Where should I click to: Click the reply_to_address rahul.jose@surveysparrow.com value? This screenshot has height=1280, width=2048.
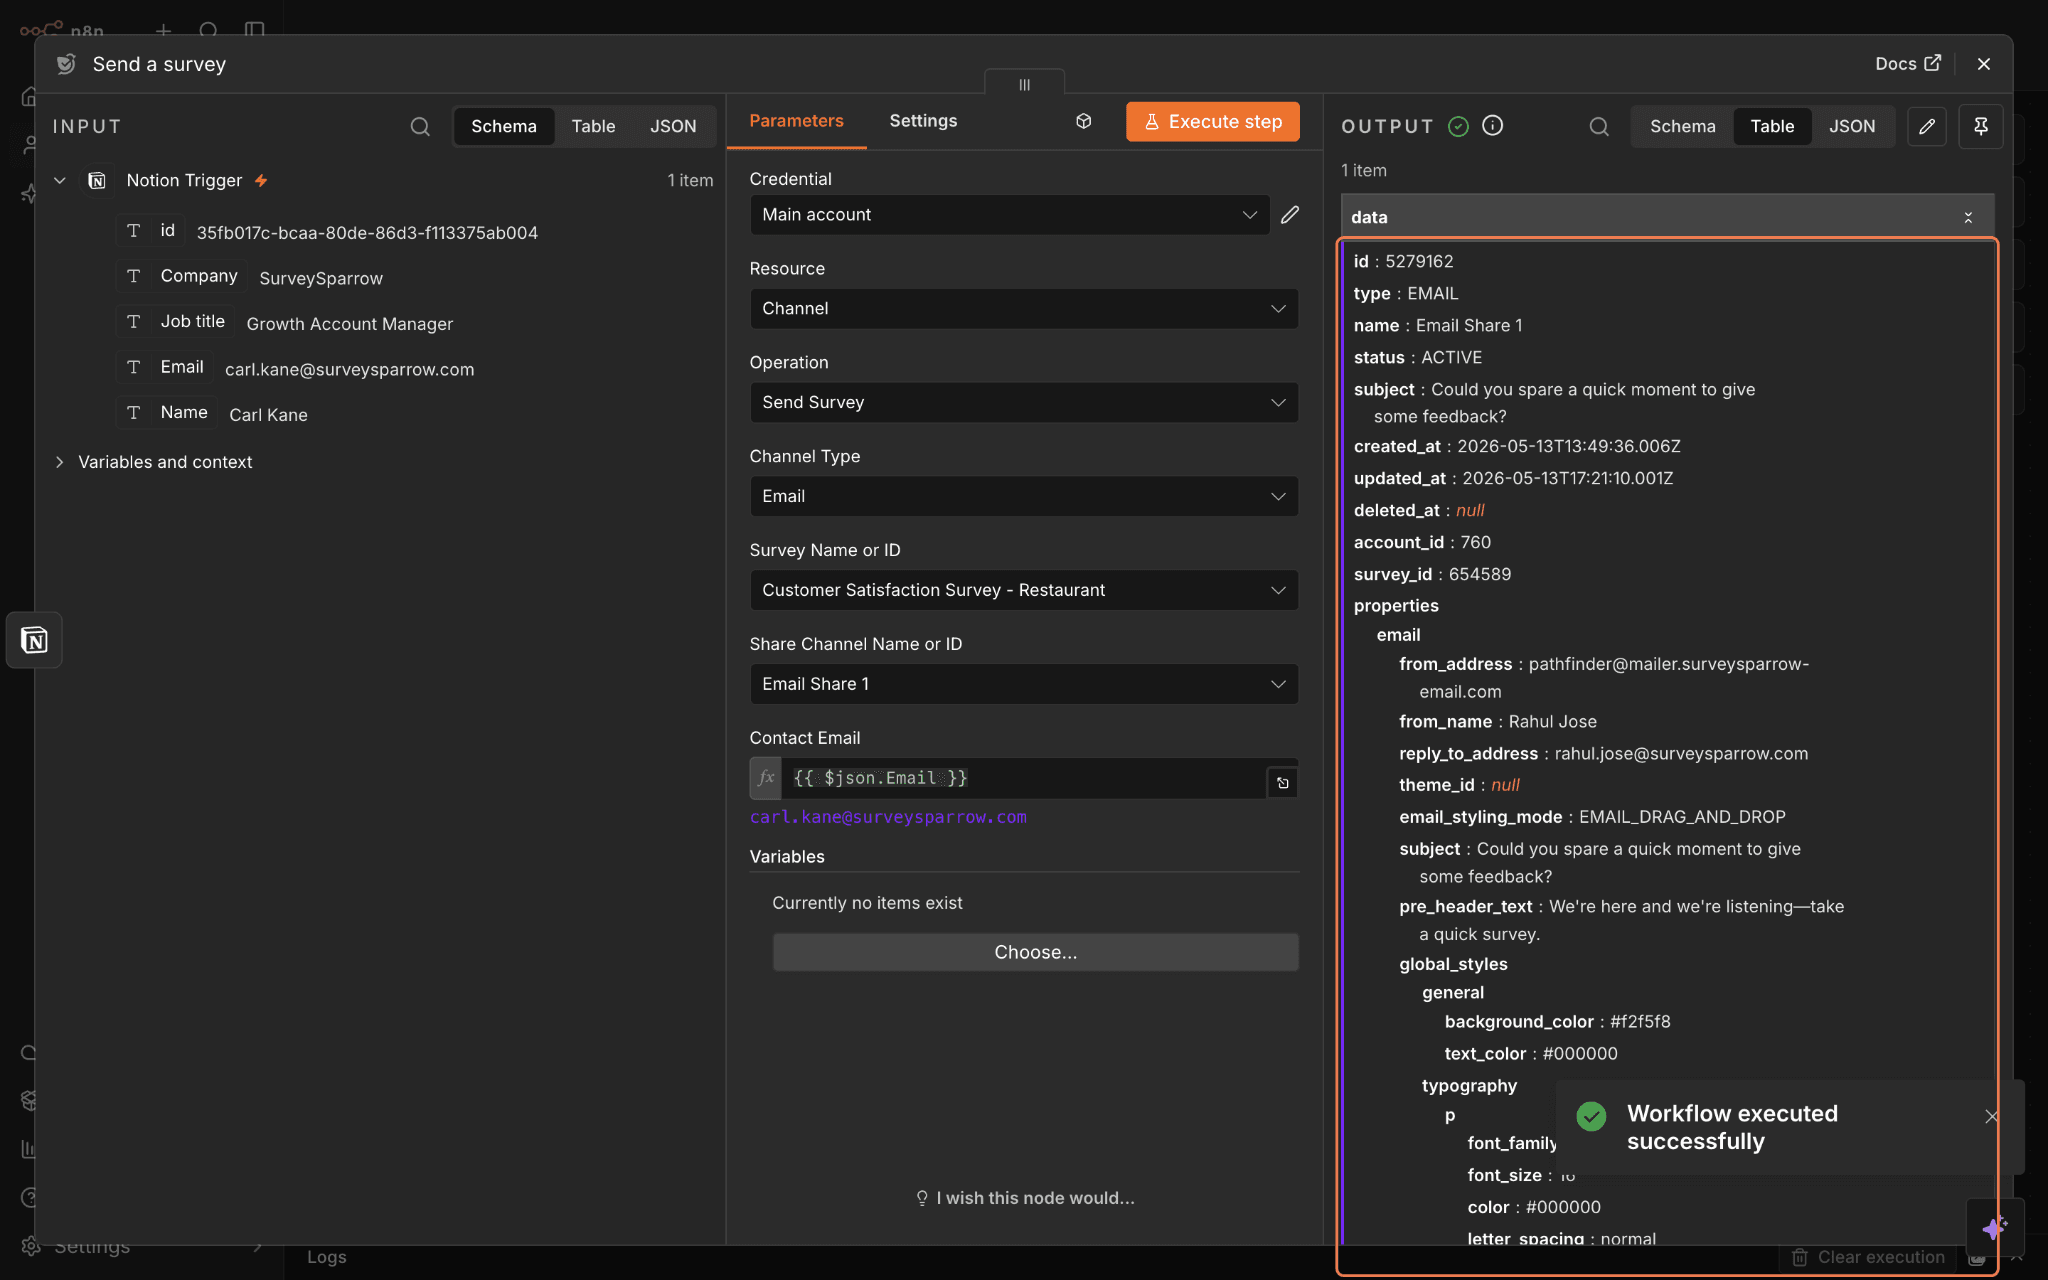tap(1681, 753)
